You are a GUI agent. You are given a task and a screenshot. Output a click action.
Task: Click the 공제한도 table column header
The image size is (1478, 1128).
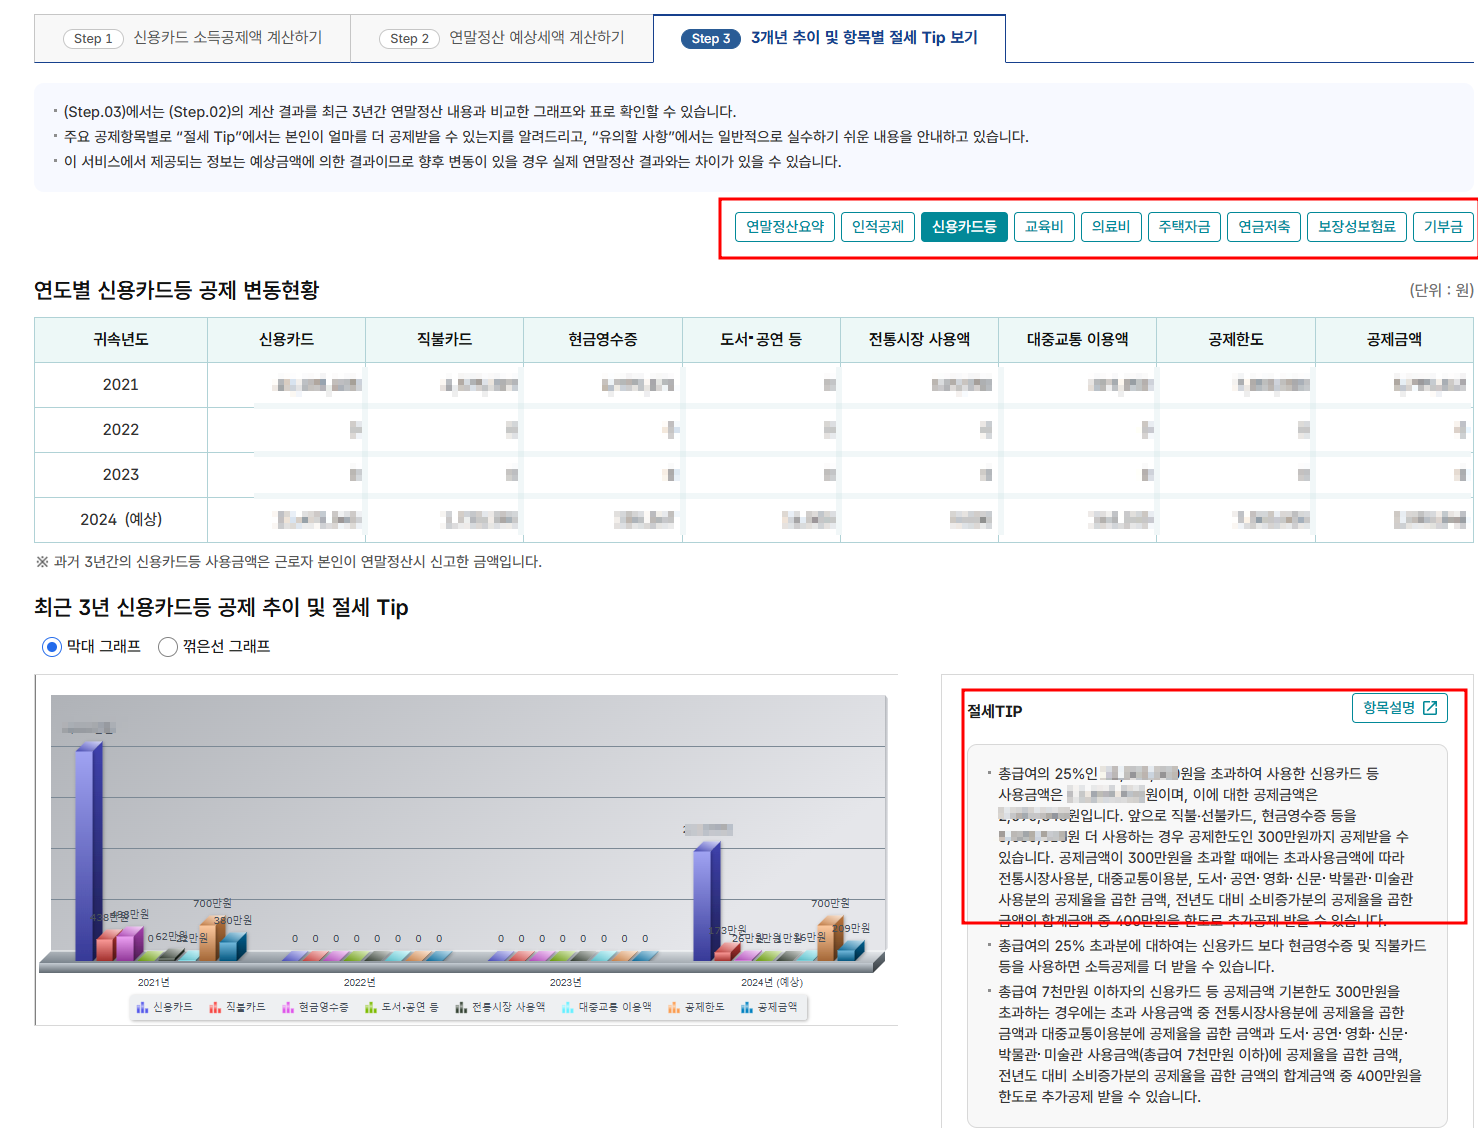pyautogui.click(x=1236, y=340)
